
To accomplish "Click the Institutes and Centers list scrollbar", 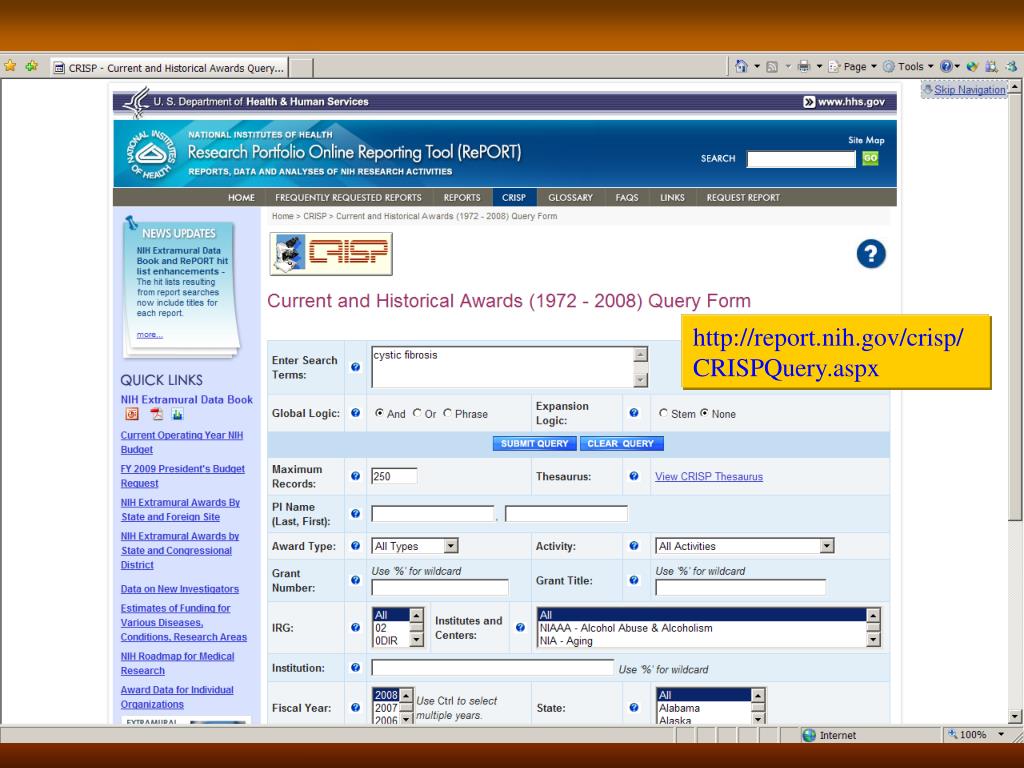I will coord(873,628).
